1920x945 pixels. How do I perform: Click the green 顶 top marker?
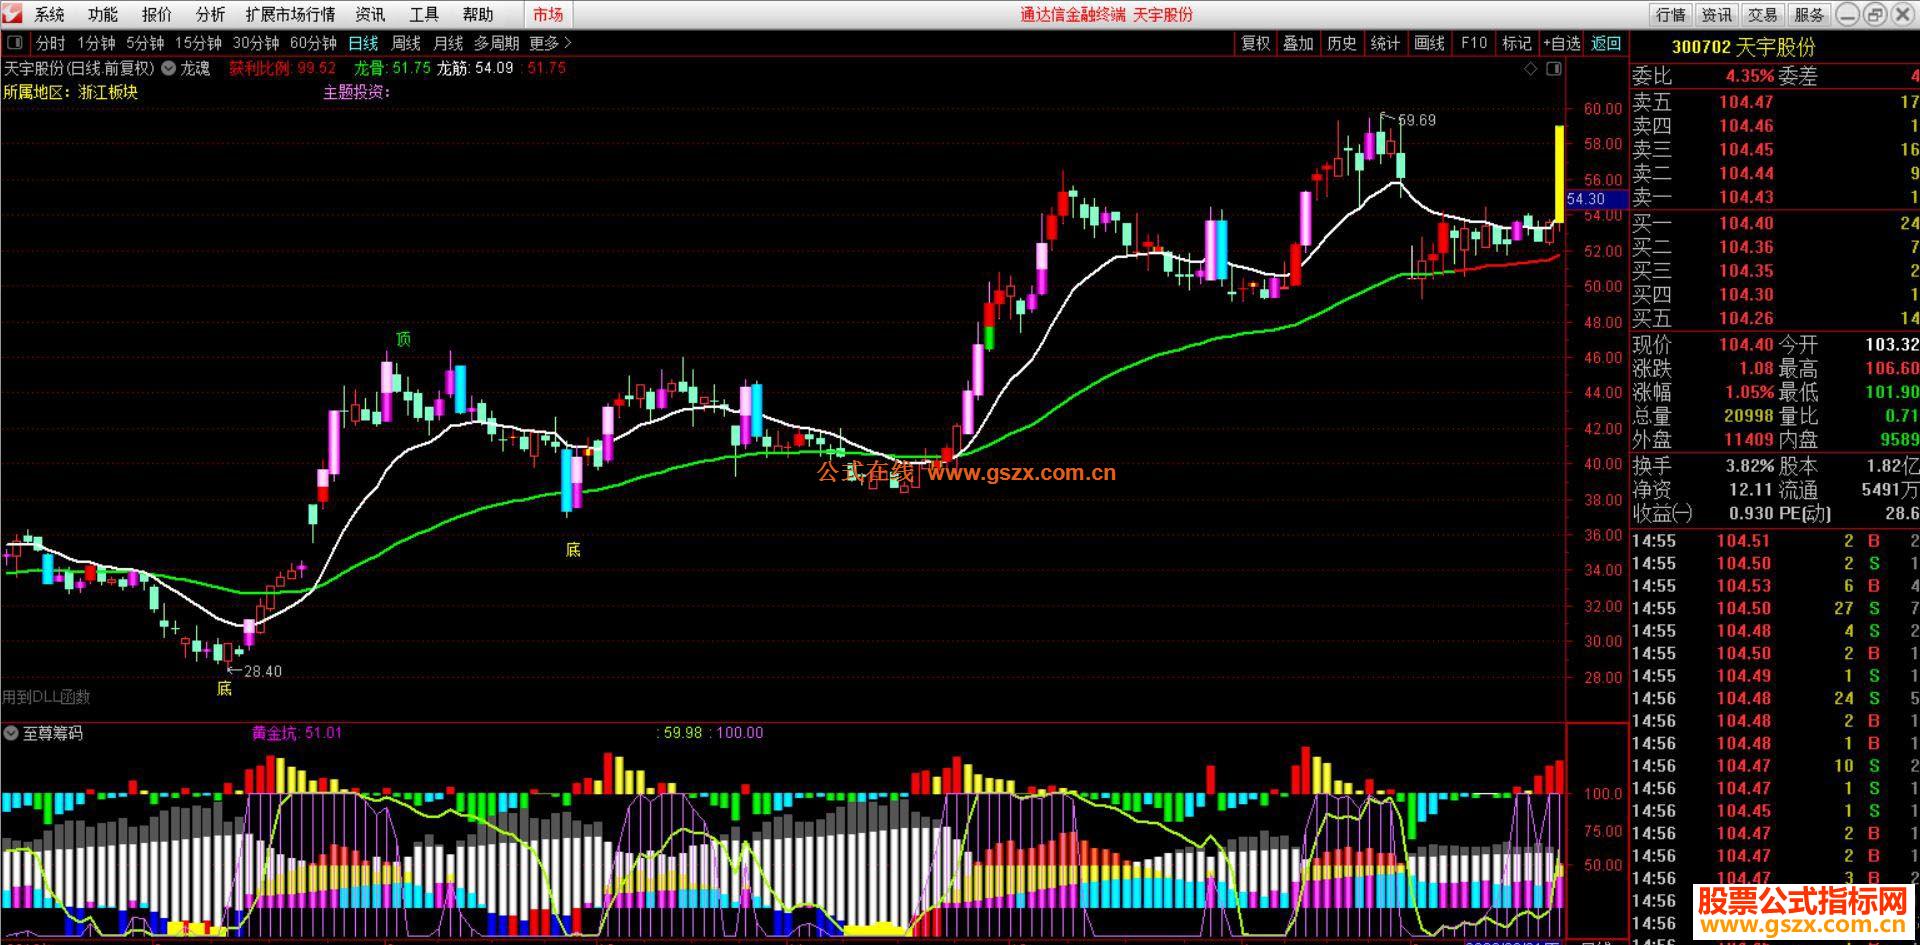[x=403, y=339]
